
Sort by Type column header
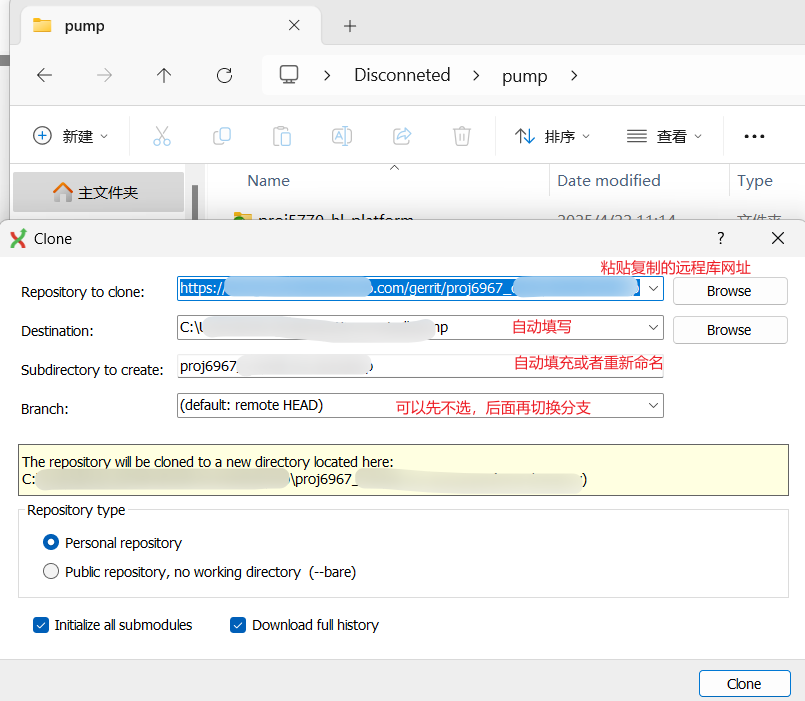pyautogui.click(x=755, y=181)
